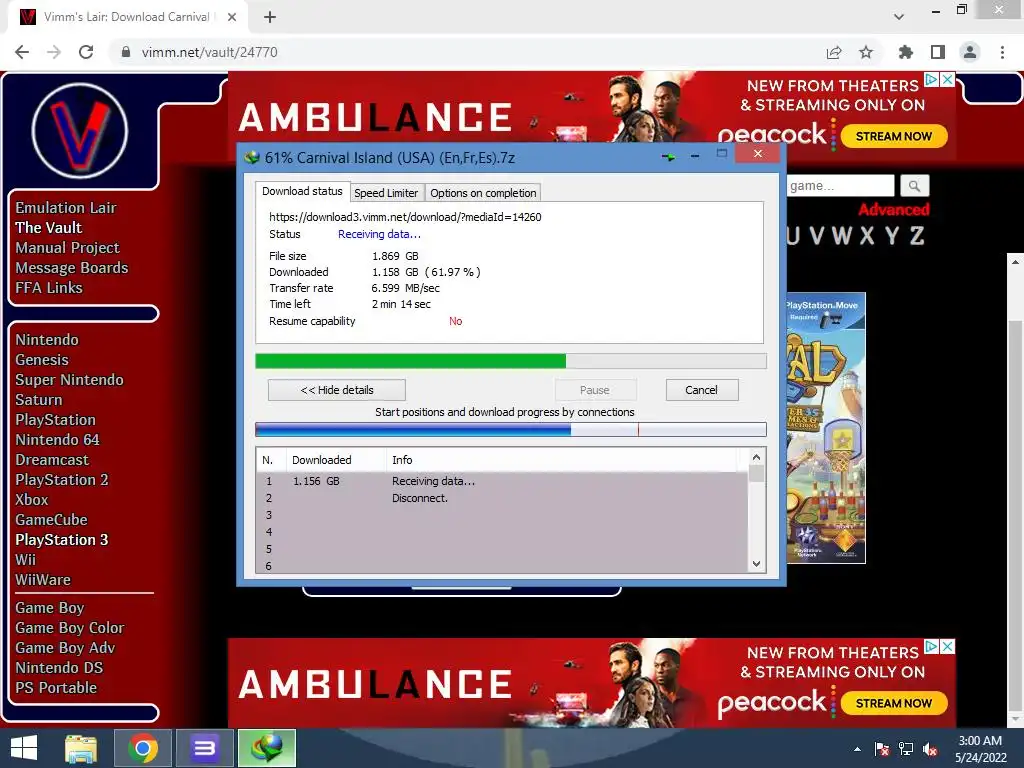
Task: Go back to the previous page in Chrome
Action: (x=22, y=52)
